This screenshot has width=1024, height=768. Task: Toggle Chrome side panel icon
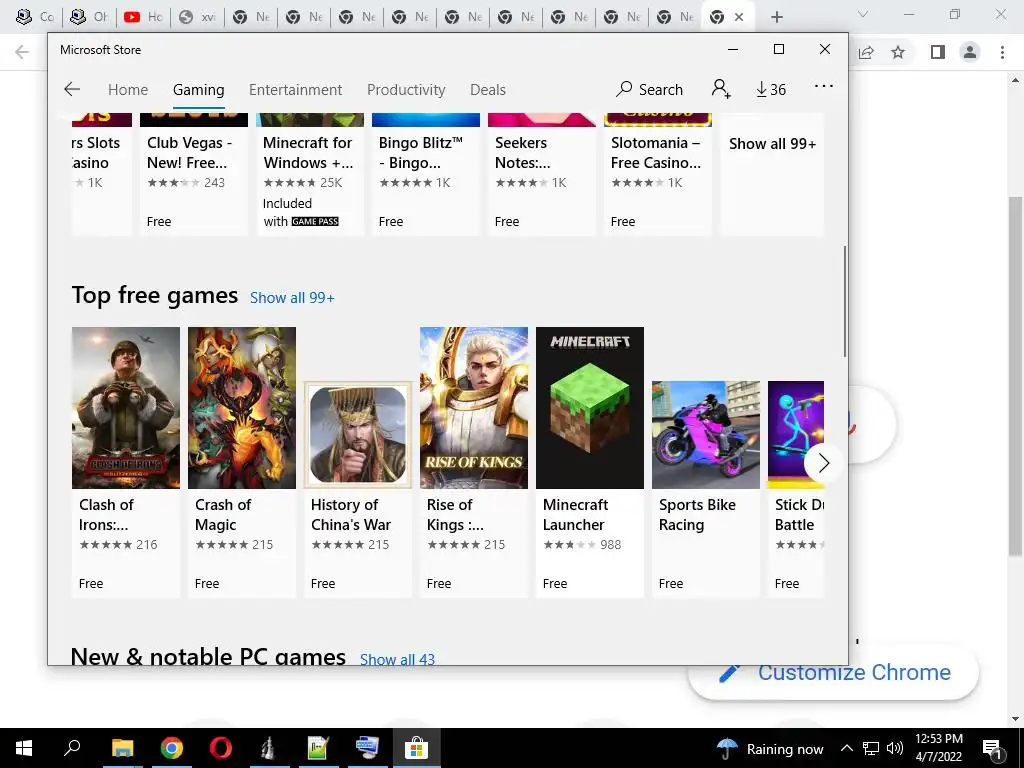937,52
